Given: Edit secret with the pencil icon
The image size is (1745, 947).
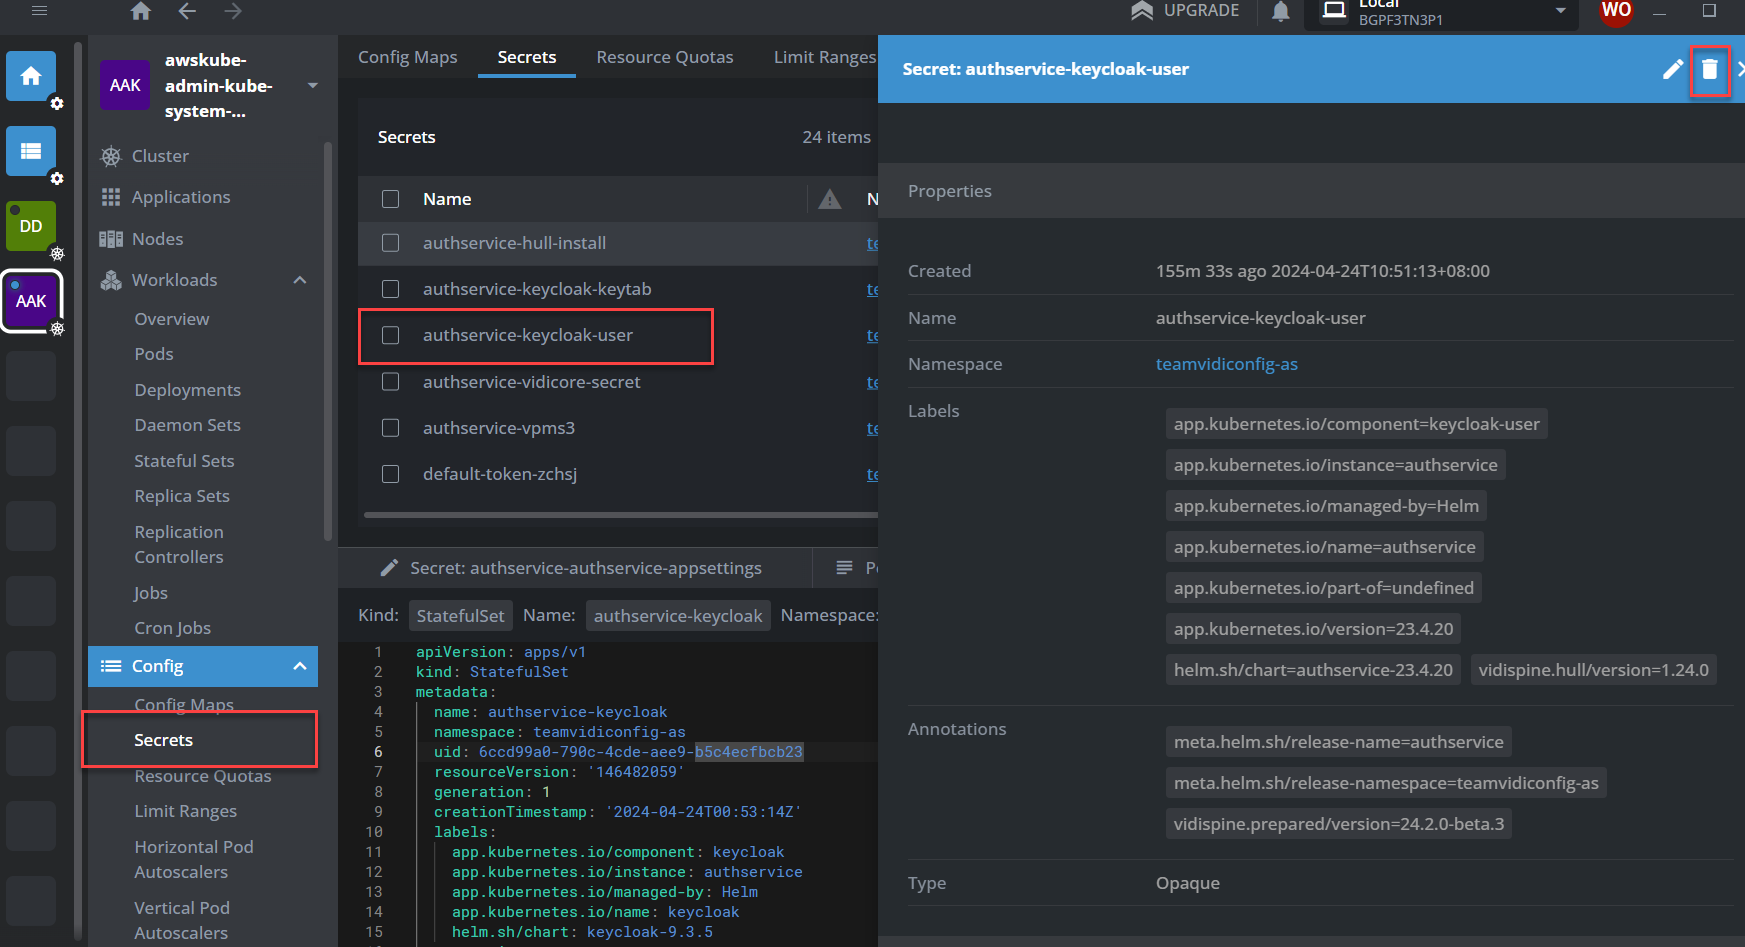Looking at the screenshot, I should point(1672,69).
